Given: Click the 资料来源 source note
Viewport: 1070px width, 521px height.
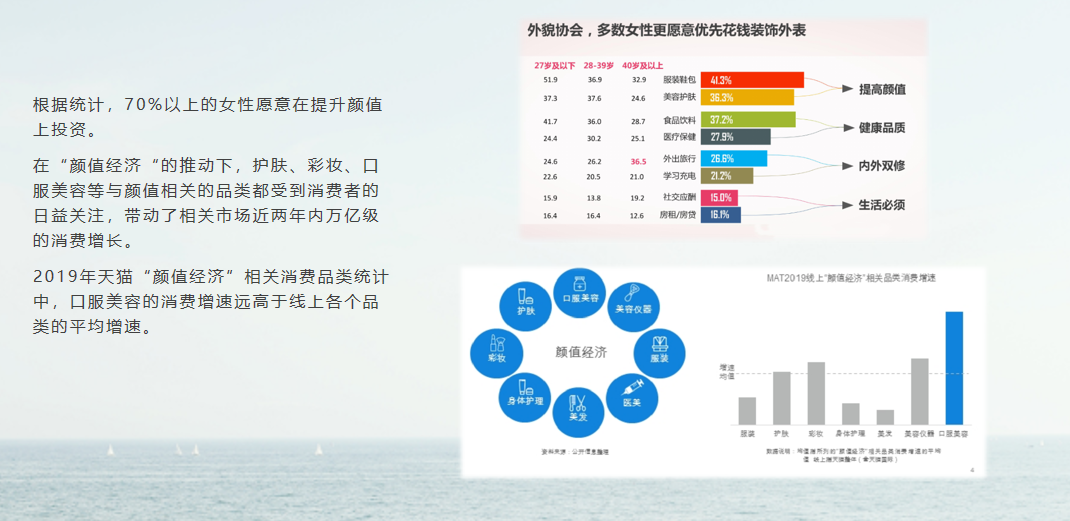Looking at the screenshot, I should pos(574,451).
